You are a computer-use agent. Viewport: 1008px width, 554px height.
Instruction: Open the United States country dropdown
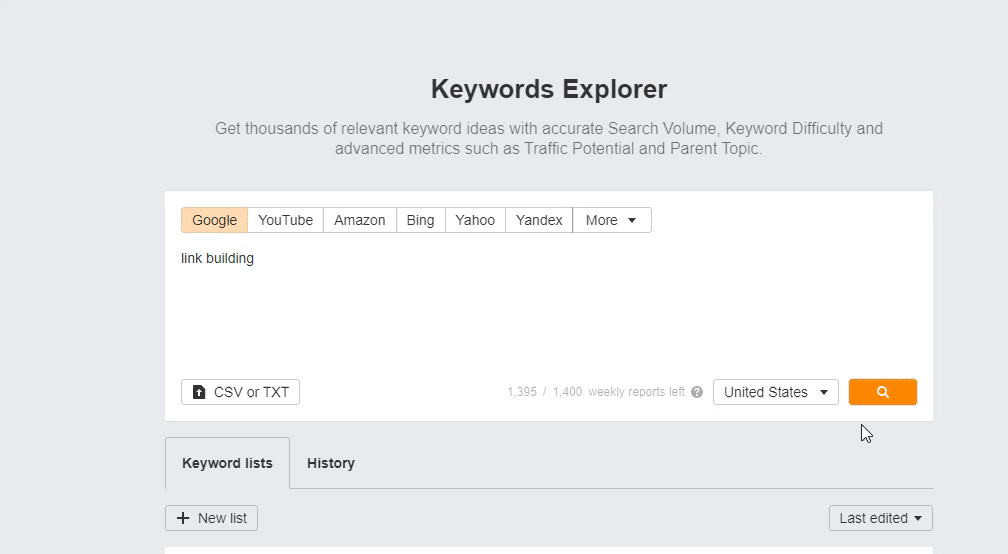[x=776, y=392]
